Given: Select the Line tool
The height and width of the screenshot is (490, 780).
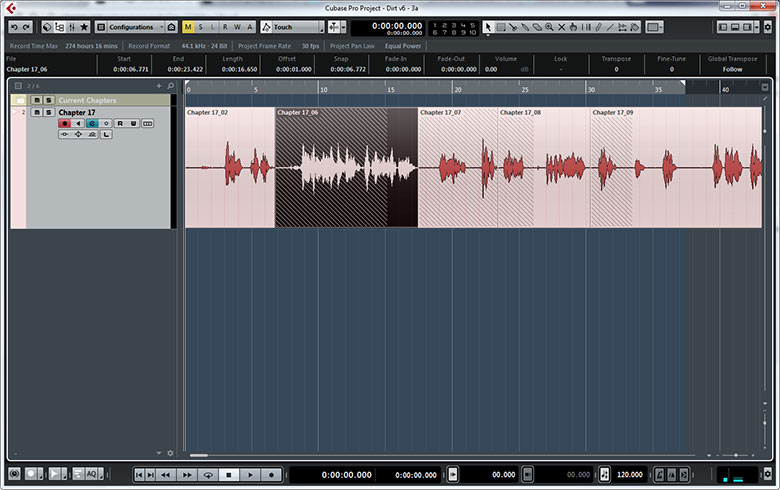Looking at the screenshot, I should (x=610, y=27).
